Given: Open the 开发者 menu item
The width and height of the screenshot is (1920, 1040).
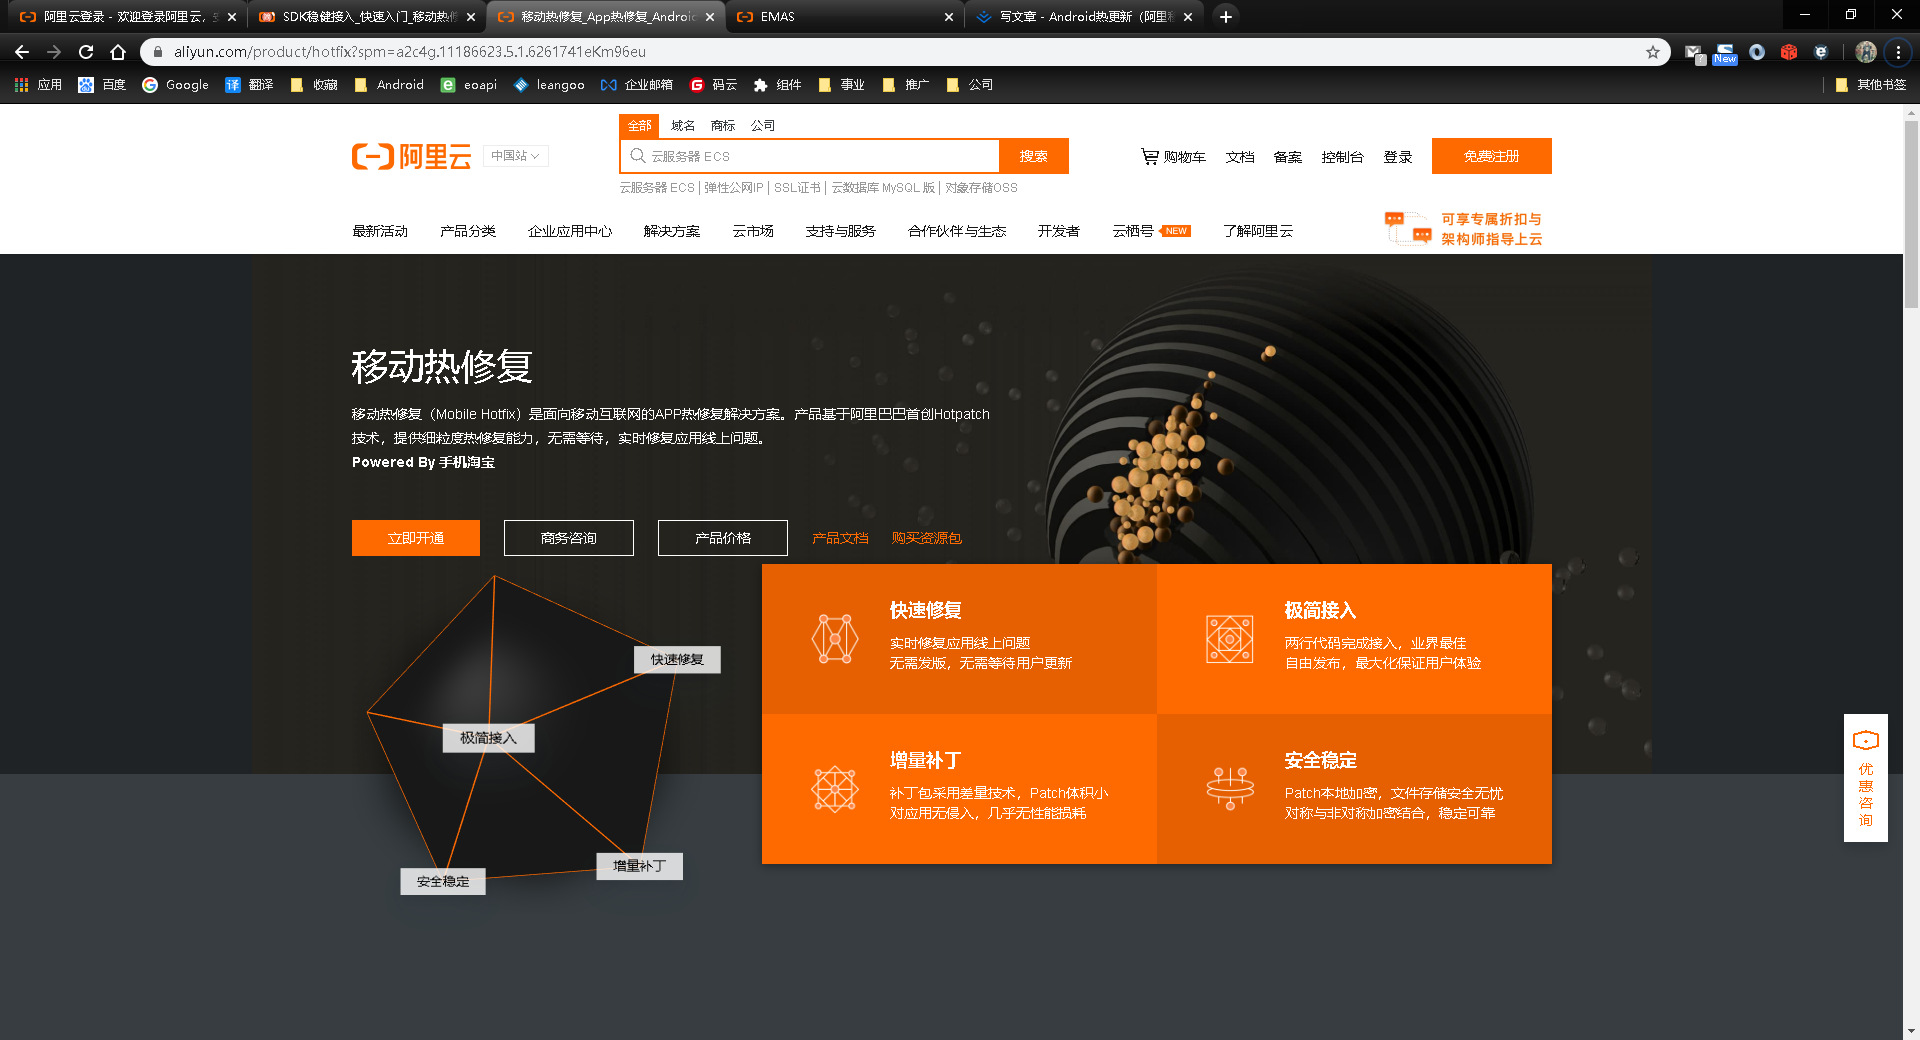Looking at the screenshot, I should click(x=1059, y=231).
